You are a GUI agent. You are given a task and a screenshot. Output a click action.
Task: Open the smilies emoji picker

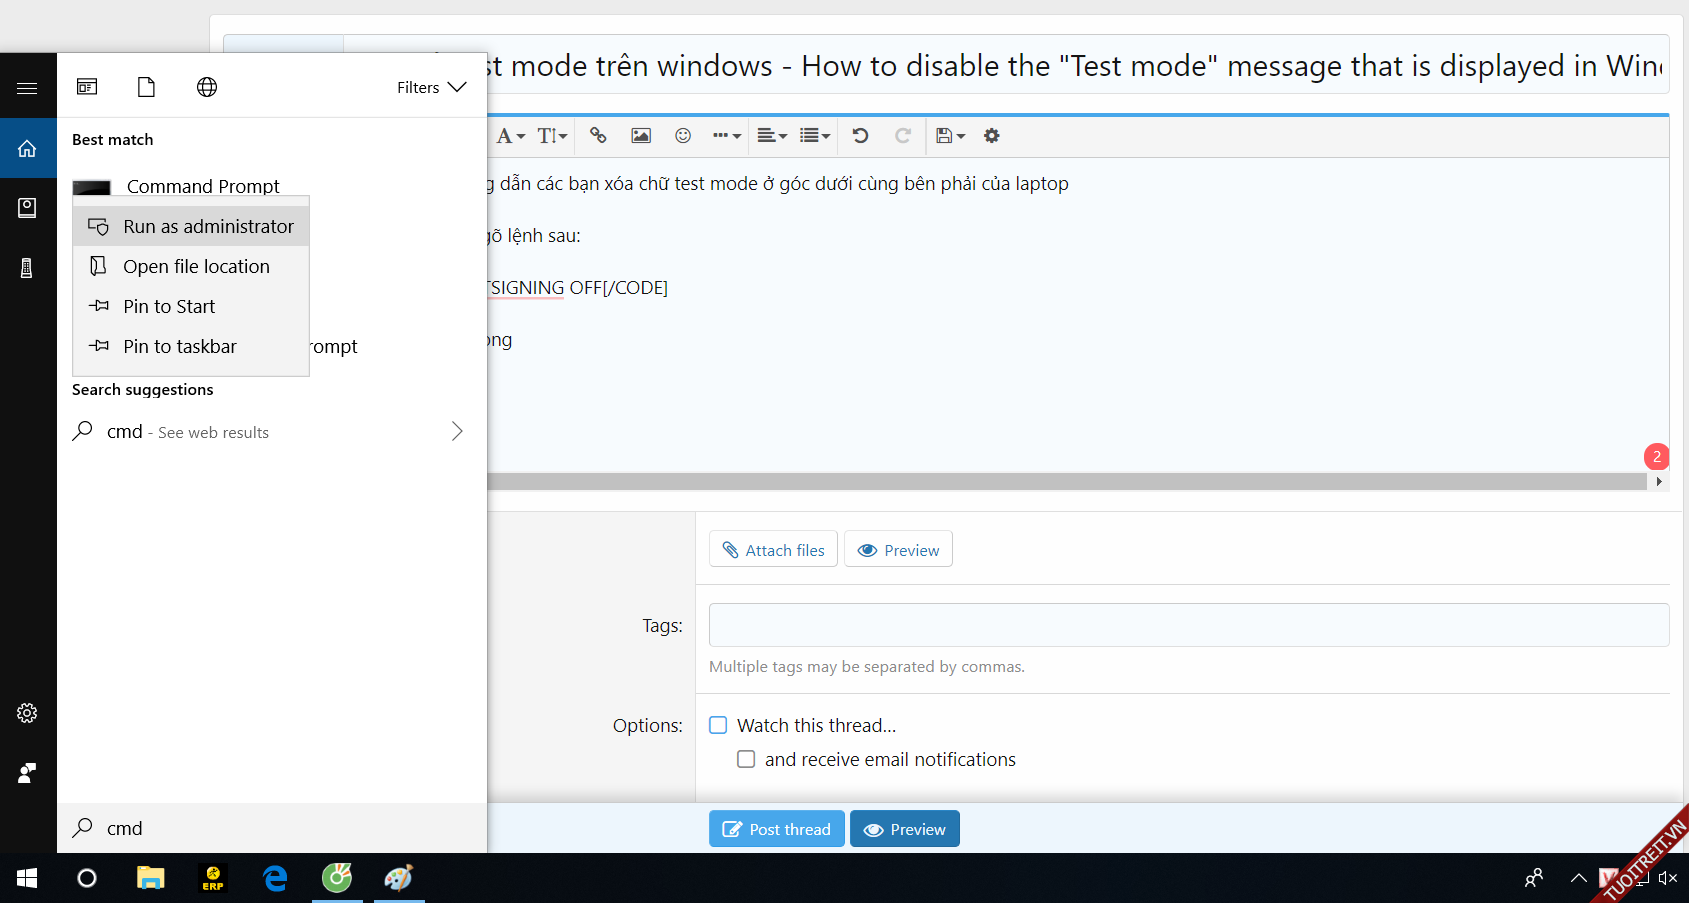tap(683, 136)
